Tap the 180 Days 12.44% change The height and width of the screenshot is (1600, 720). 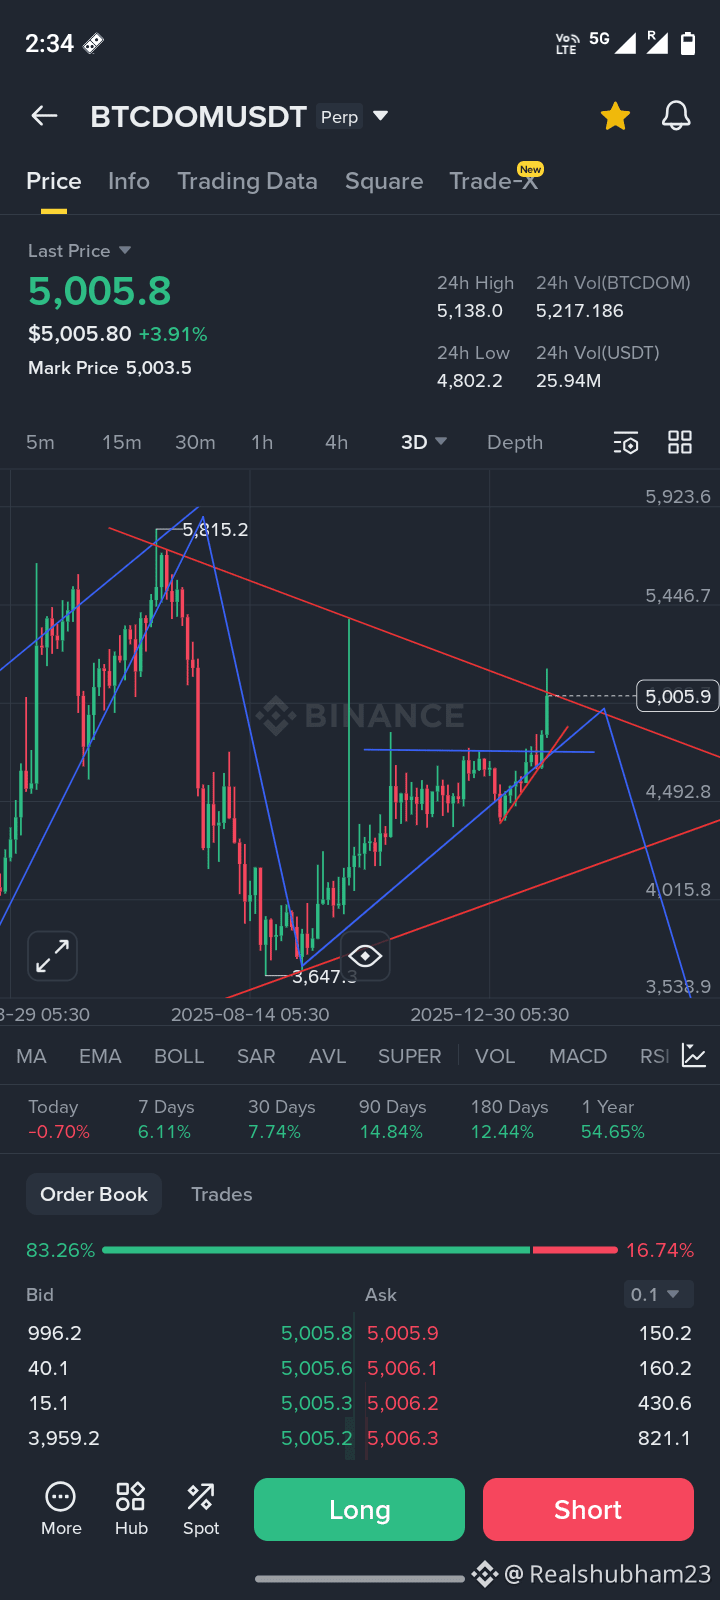coord(509,1119)
